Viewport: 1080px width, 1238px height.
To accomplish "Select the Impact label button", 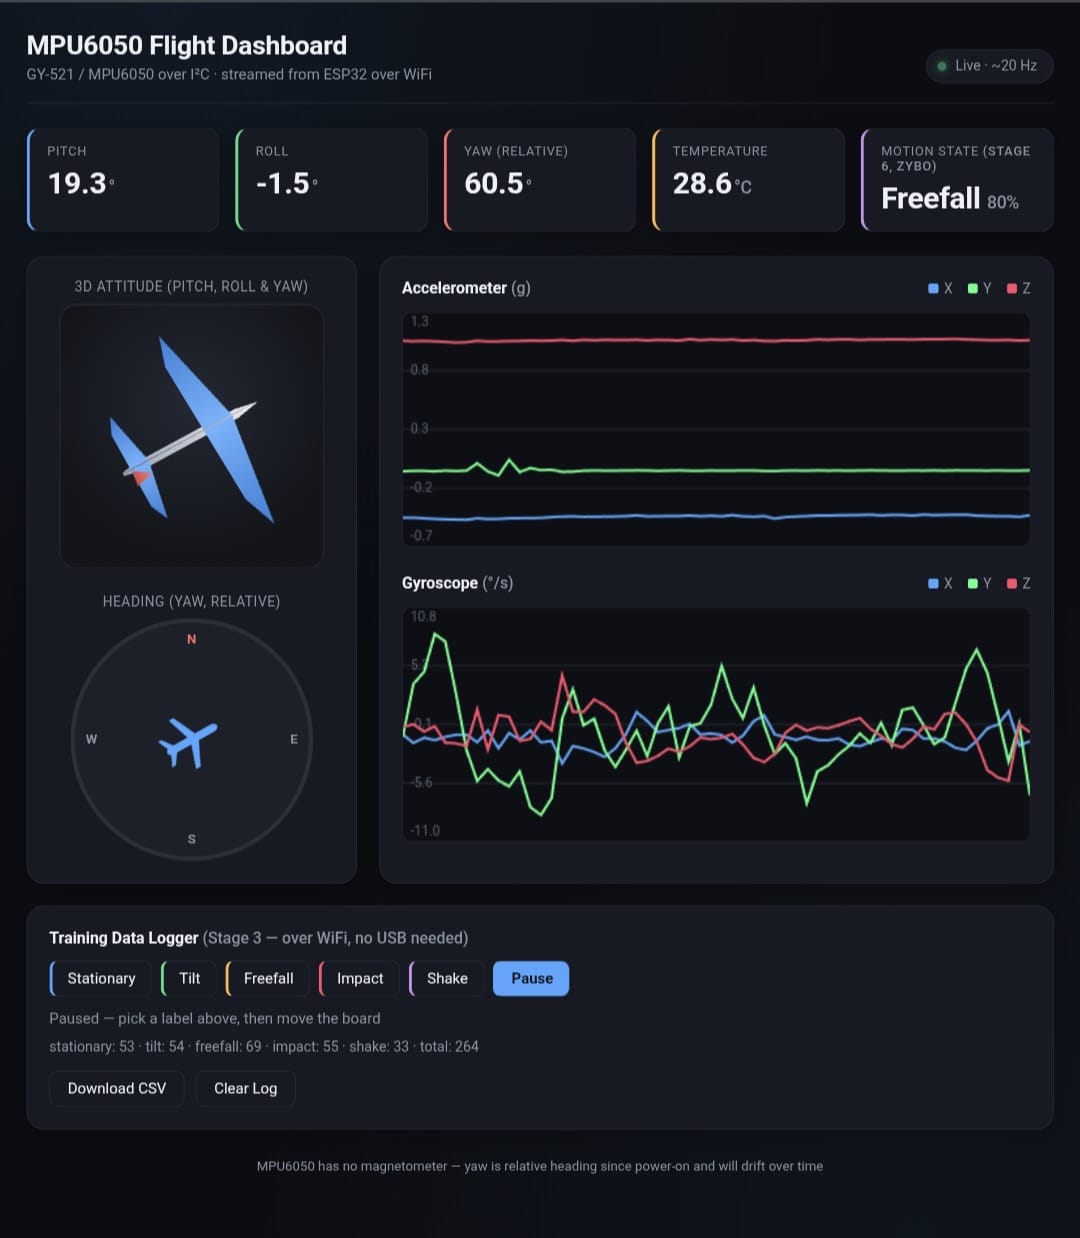I will (359, 978).
